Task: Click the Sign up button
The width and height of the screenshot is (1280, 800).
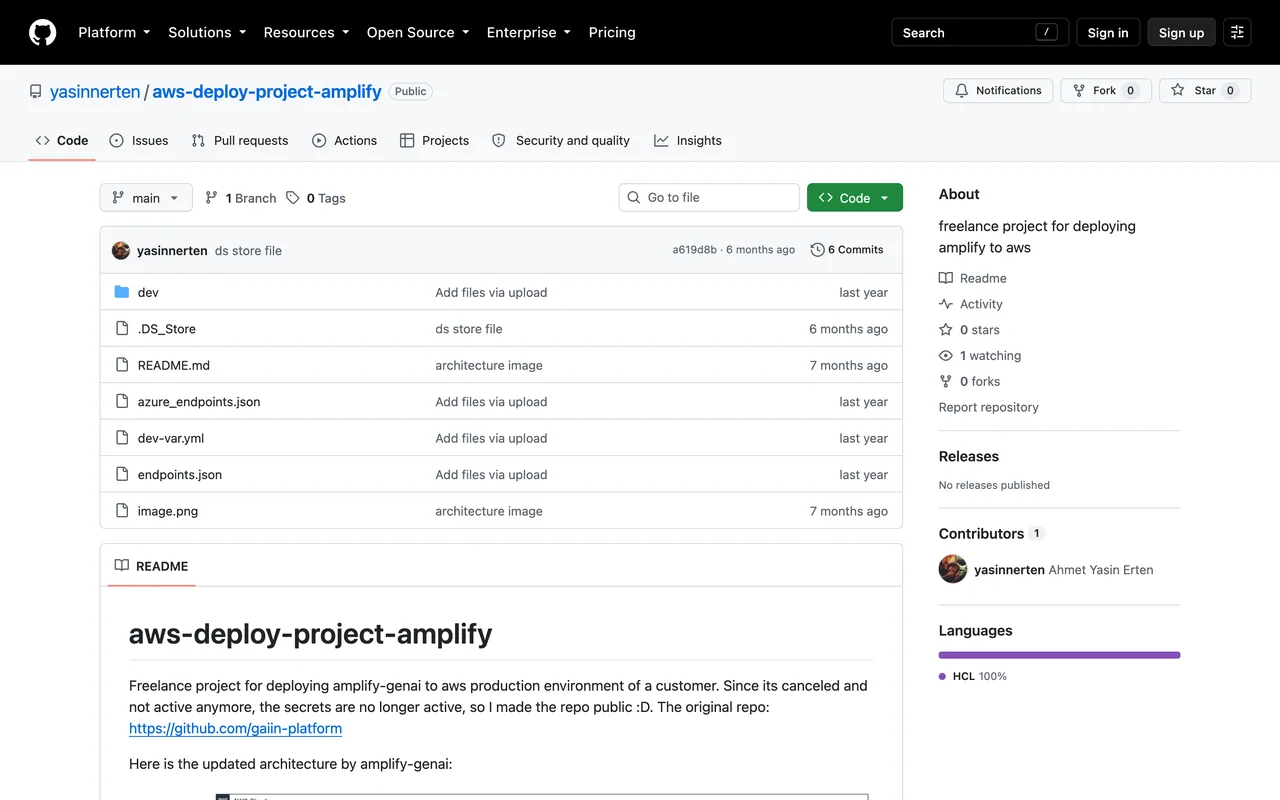Action: pyautogui.click(x=1181, y=32)
